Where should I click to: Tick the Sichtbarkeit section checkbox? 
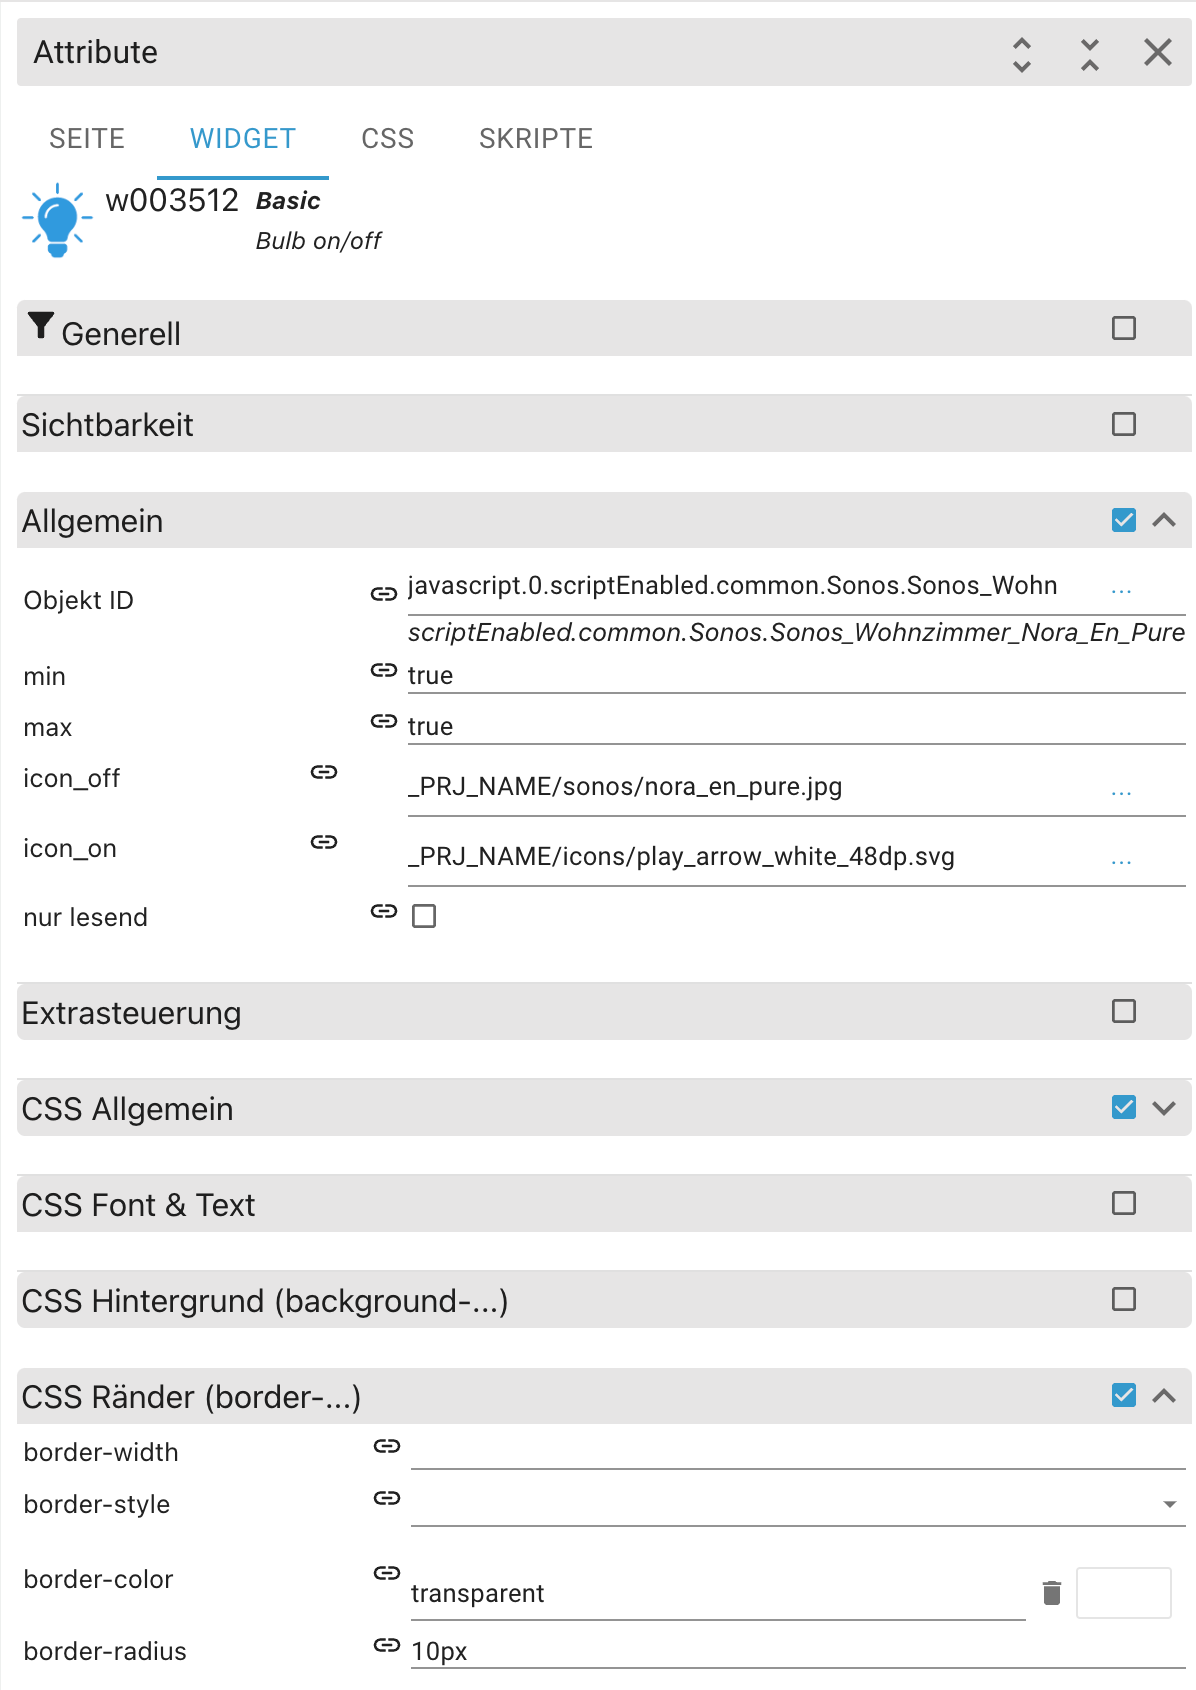[x=1124, y=424]
